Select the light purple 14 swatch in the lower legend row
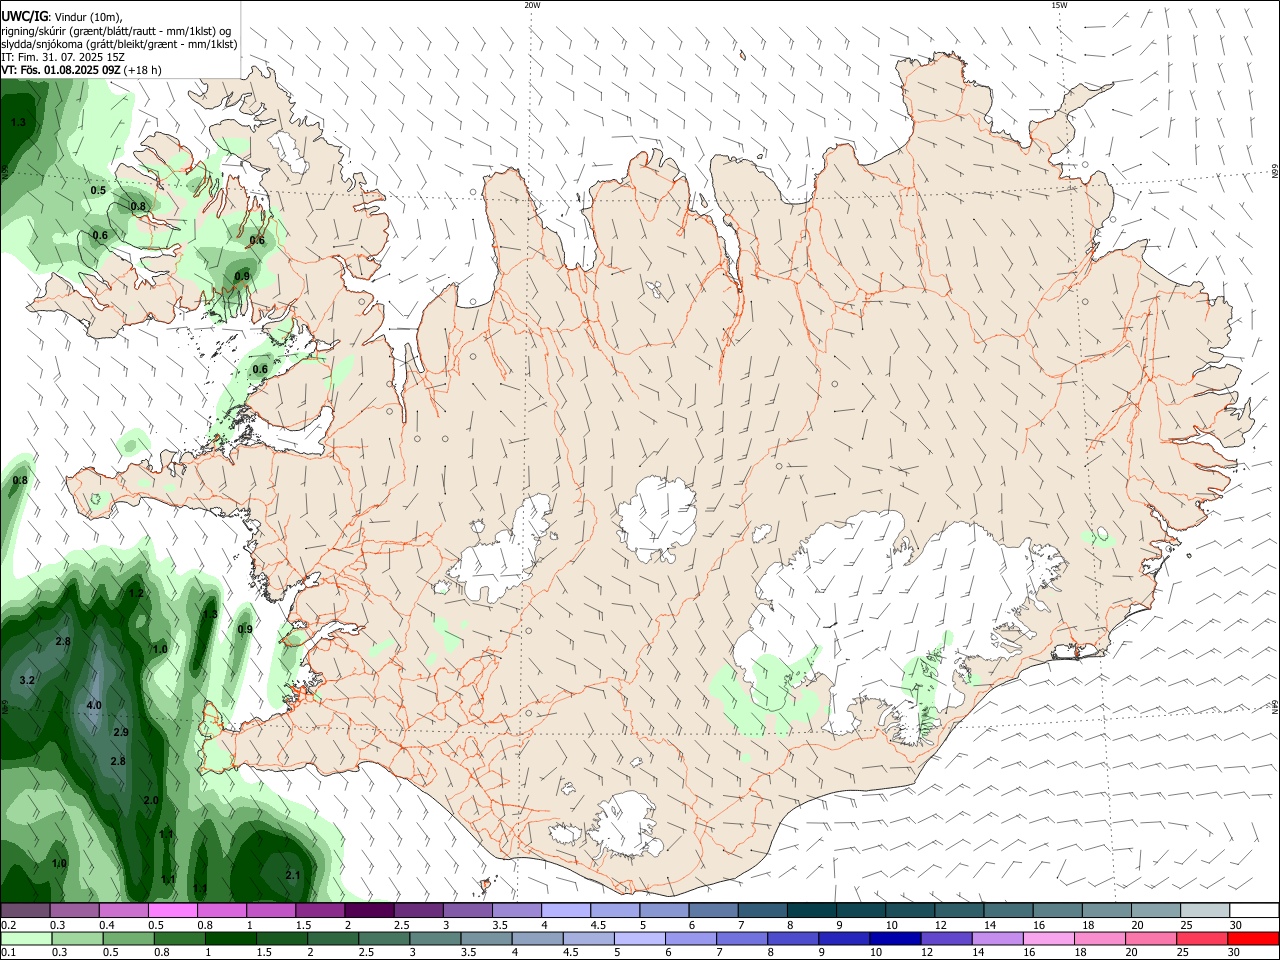 (x=998, y=938)
